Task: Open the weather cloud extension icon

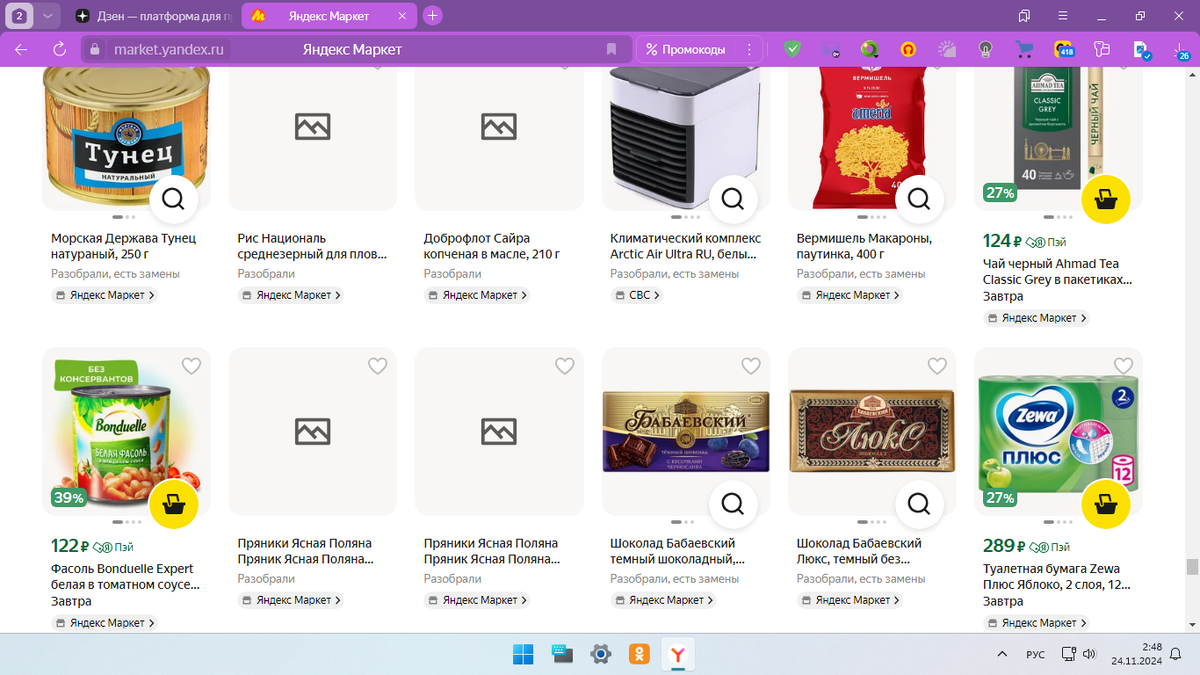Action: (947, 49)
